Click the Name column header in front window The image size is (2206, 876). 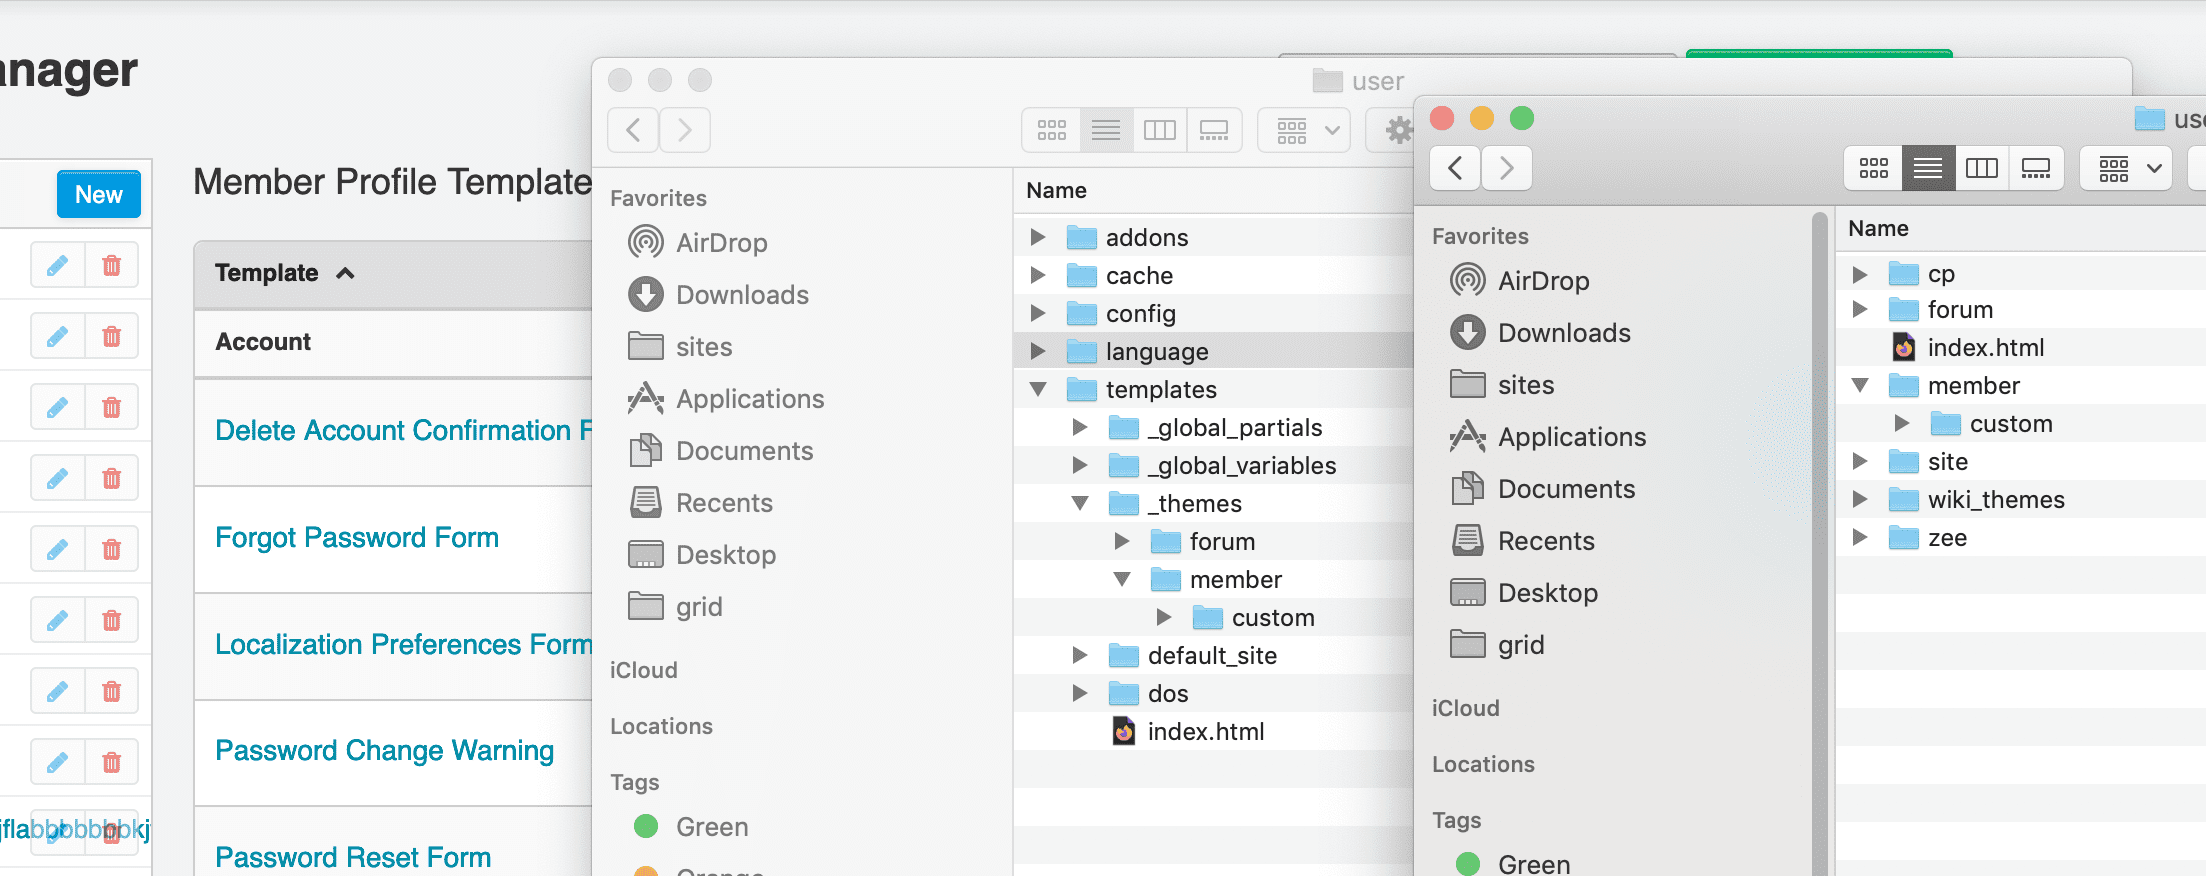[1878, 228]
